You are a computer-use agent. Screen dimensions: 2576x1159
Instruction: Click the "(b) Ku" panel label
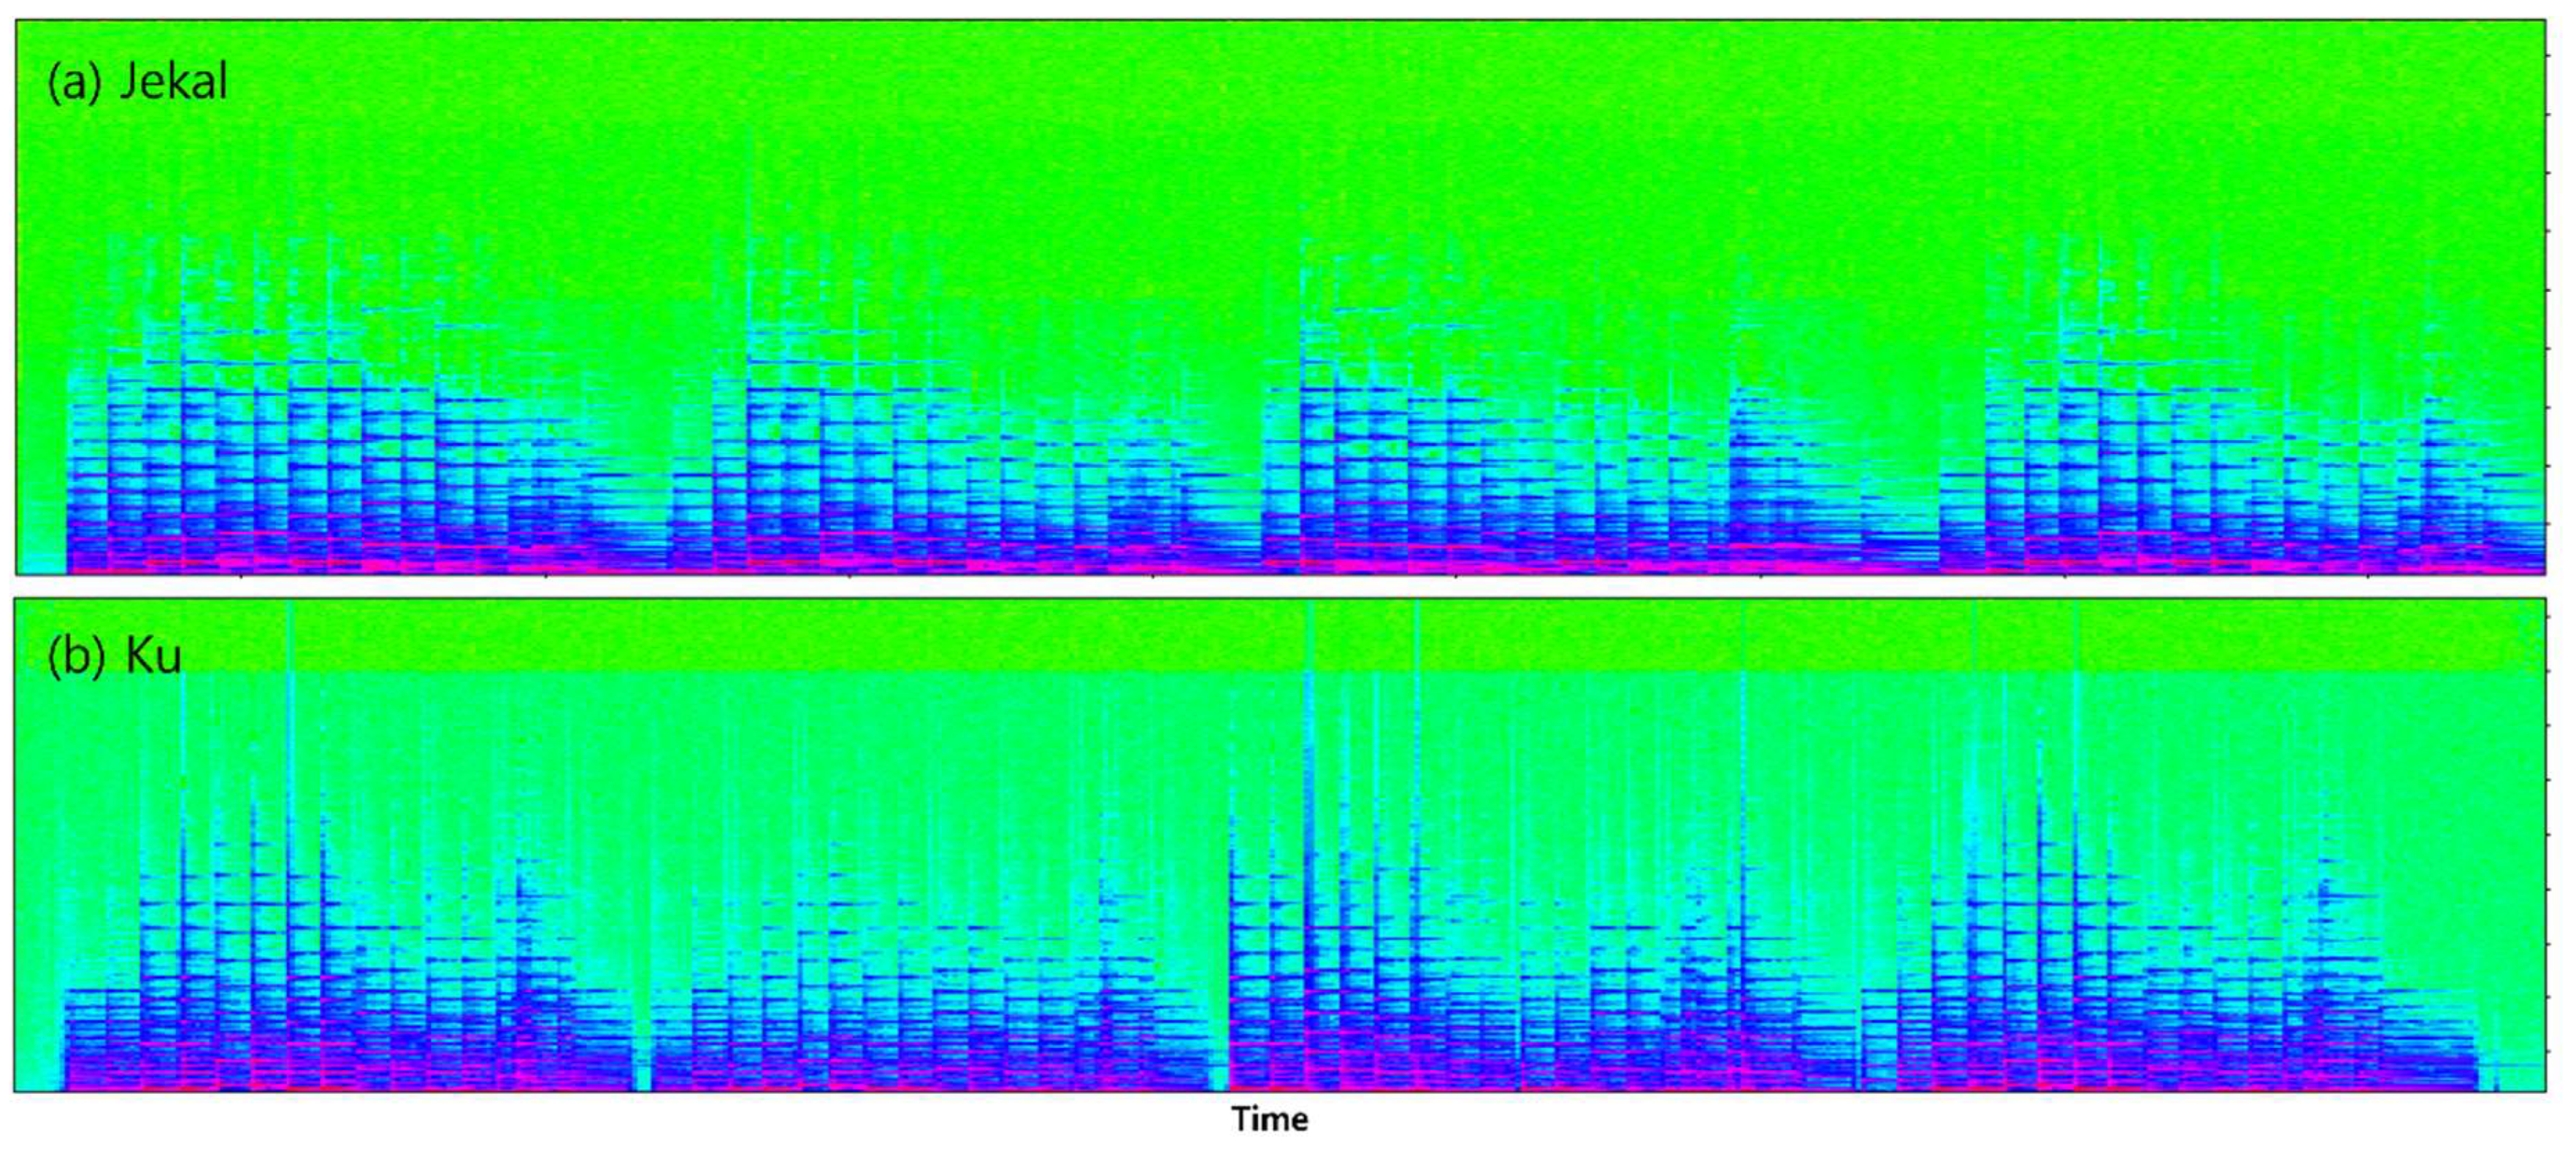[x=114, y=656]
